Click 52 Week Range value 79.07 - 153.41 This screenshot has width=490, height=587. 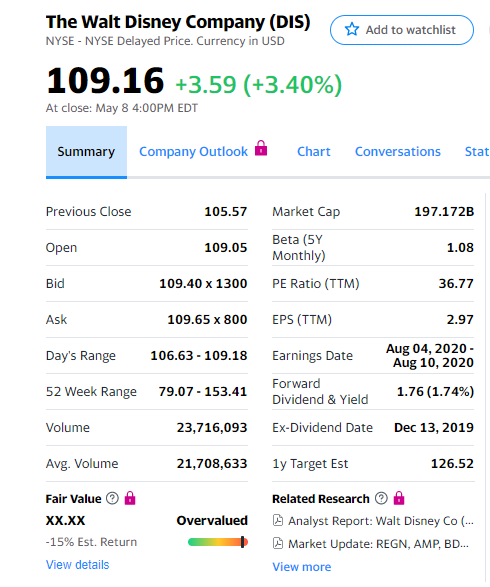[203, 392]
